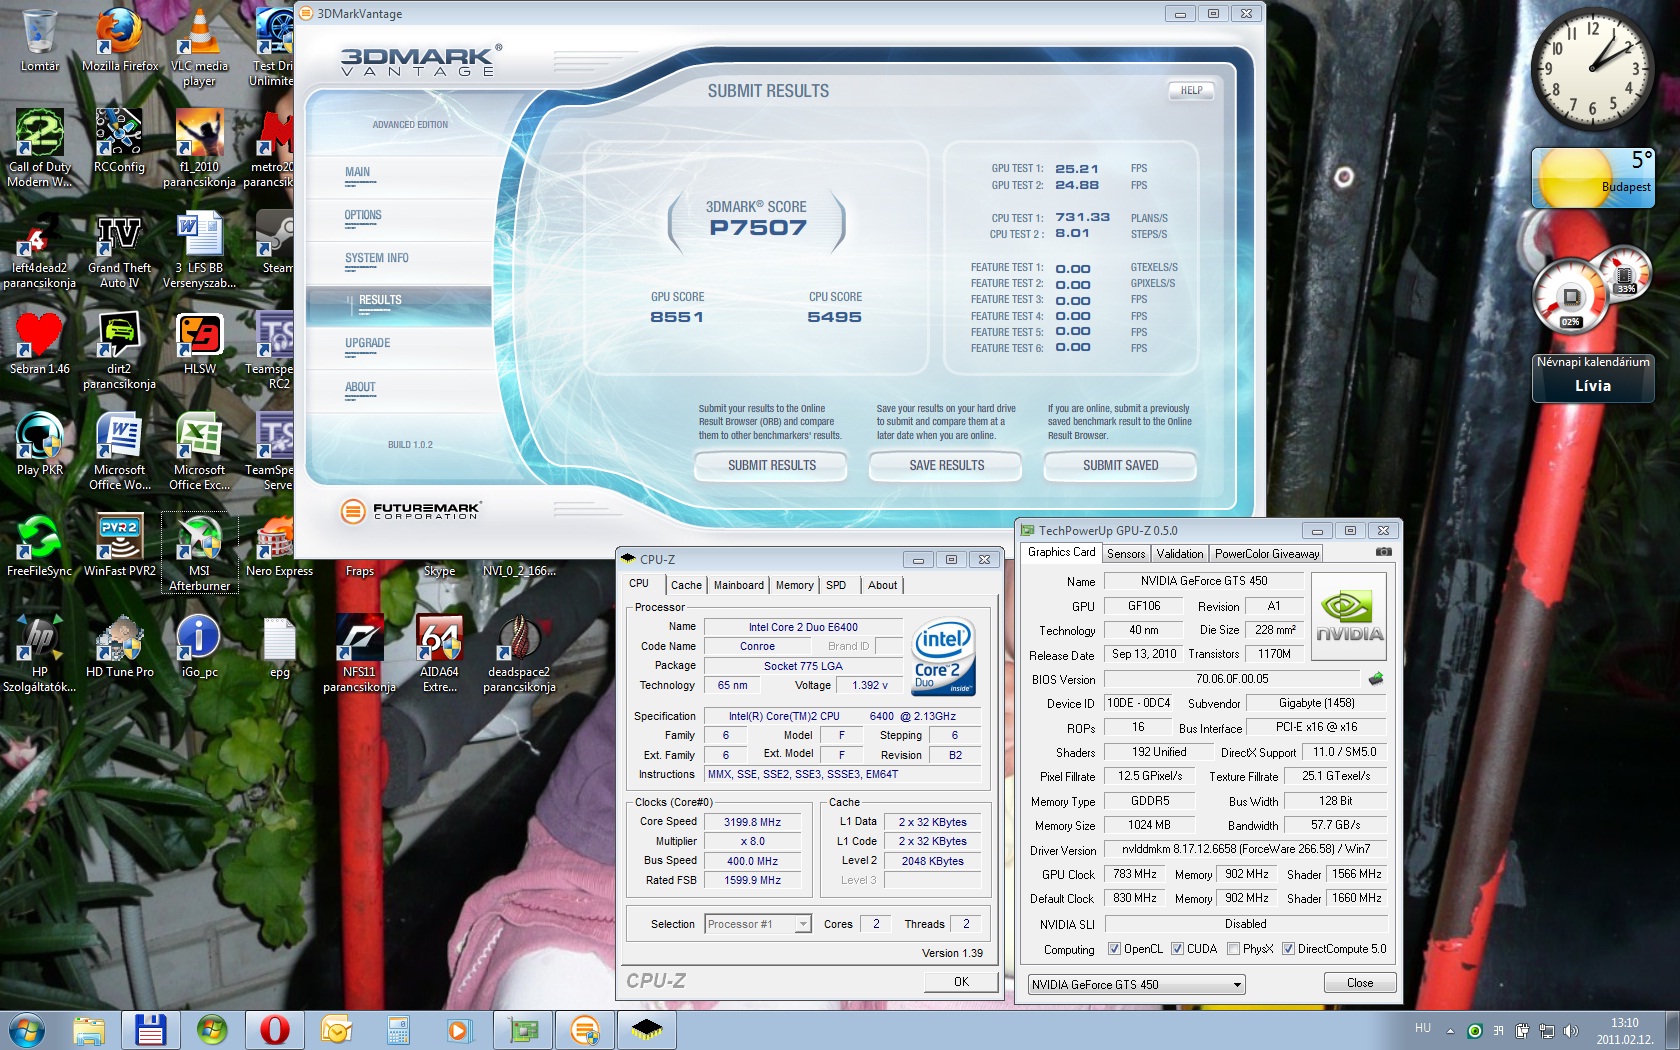The height and width of the screenshot is (1050, 1680).
Task: Toggle the CUDA checkbox in GPU-Z
Action: point(1177,949)
